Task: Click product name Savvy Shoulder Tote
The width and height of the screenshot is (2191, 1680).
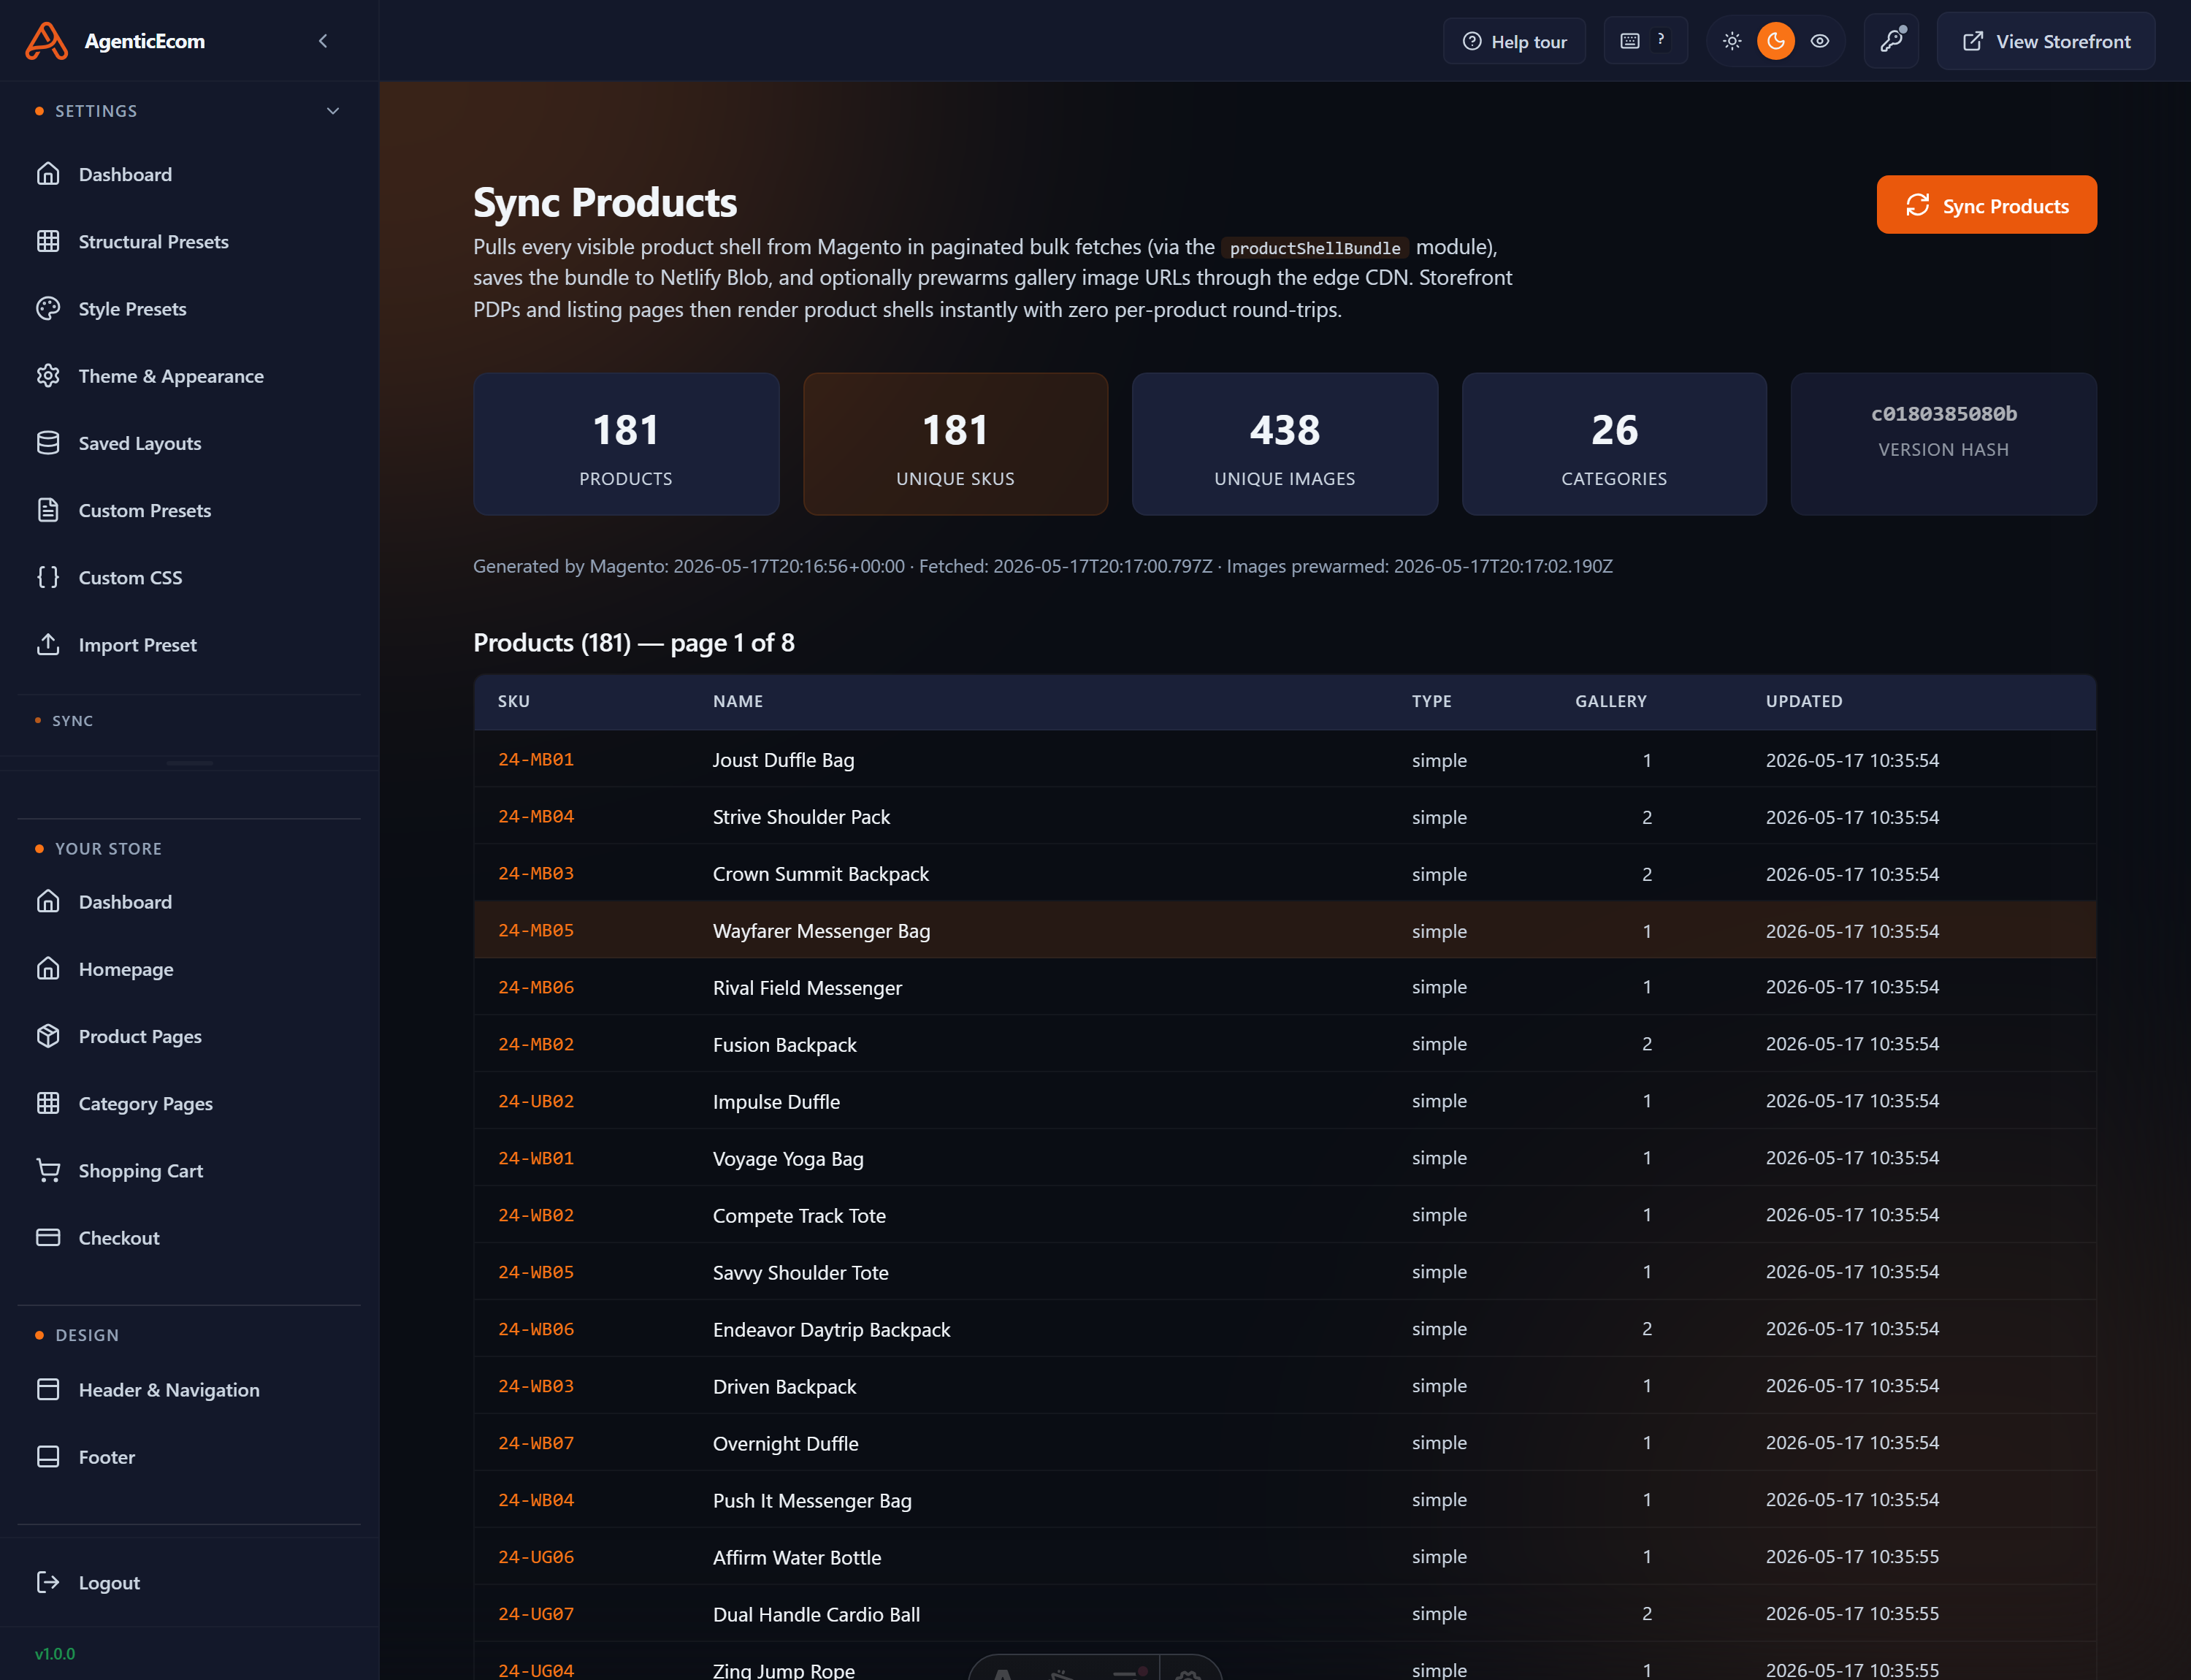Action: click(x=801, y=1272)
